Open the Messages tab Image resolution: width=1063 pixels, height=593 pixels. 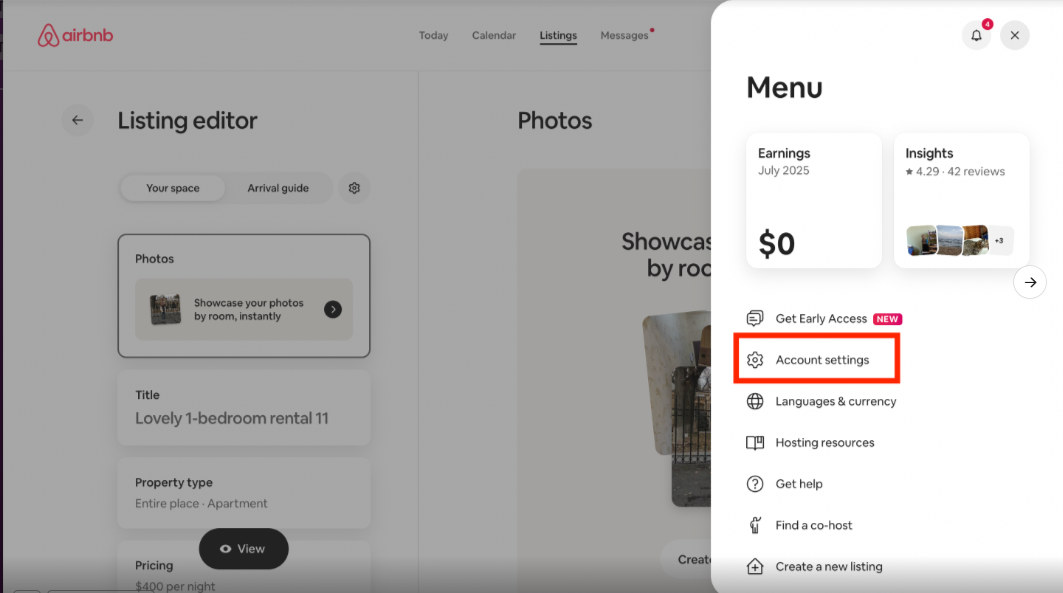[x=624, y=35]
